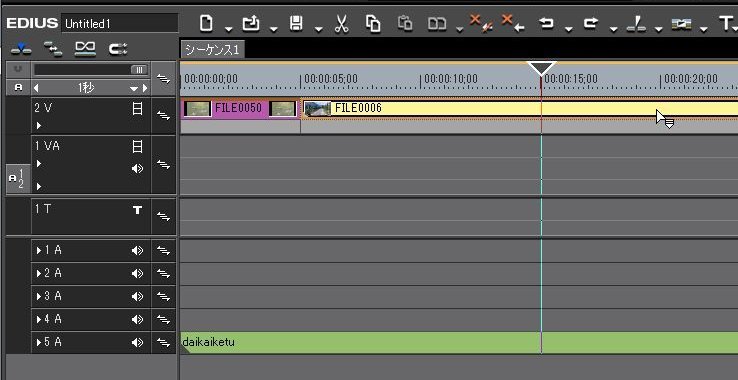Toggle insert/overwrite mode icon

coord(21,48)
